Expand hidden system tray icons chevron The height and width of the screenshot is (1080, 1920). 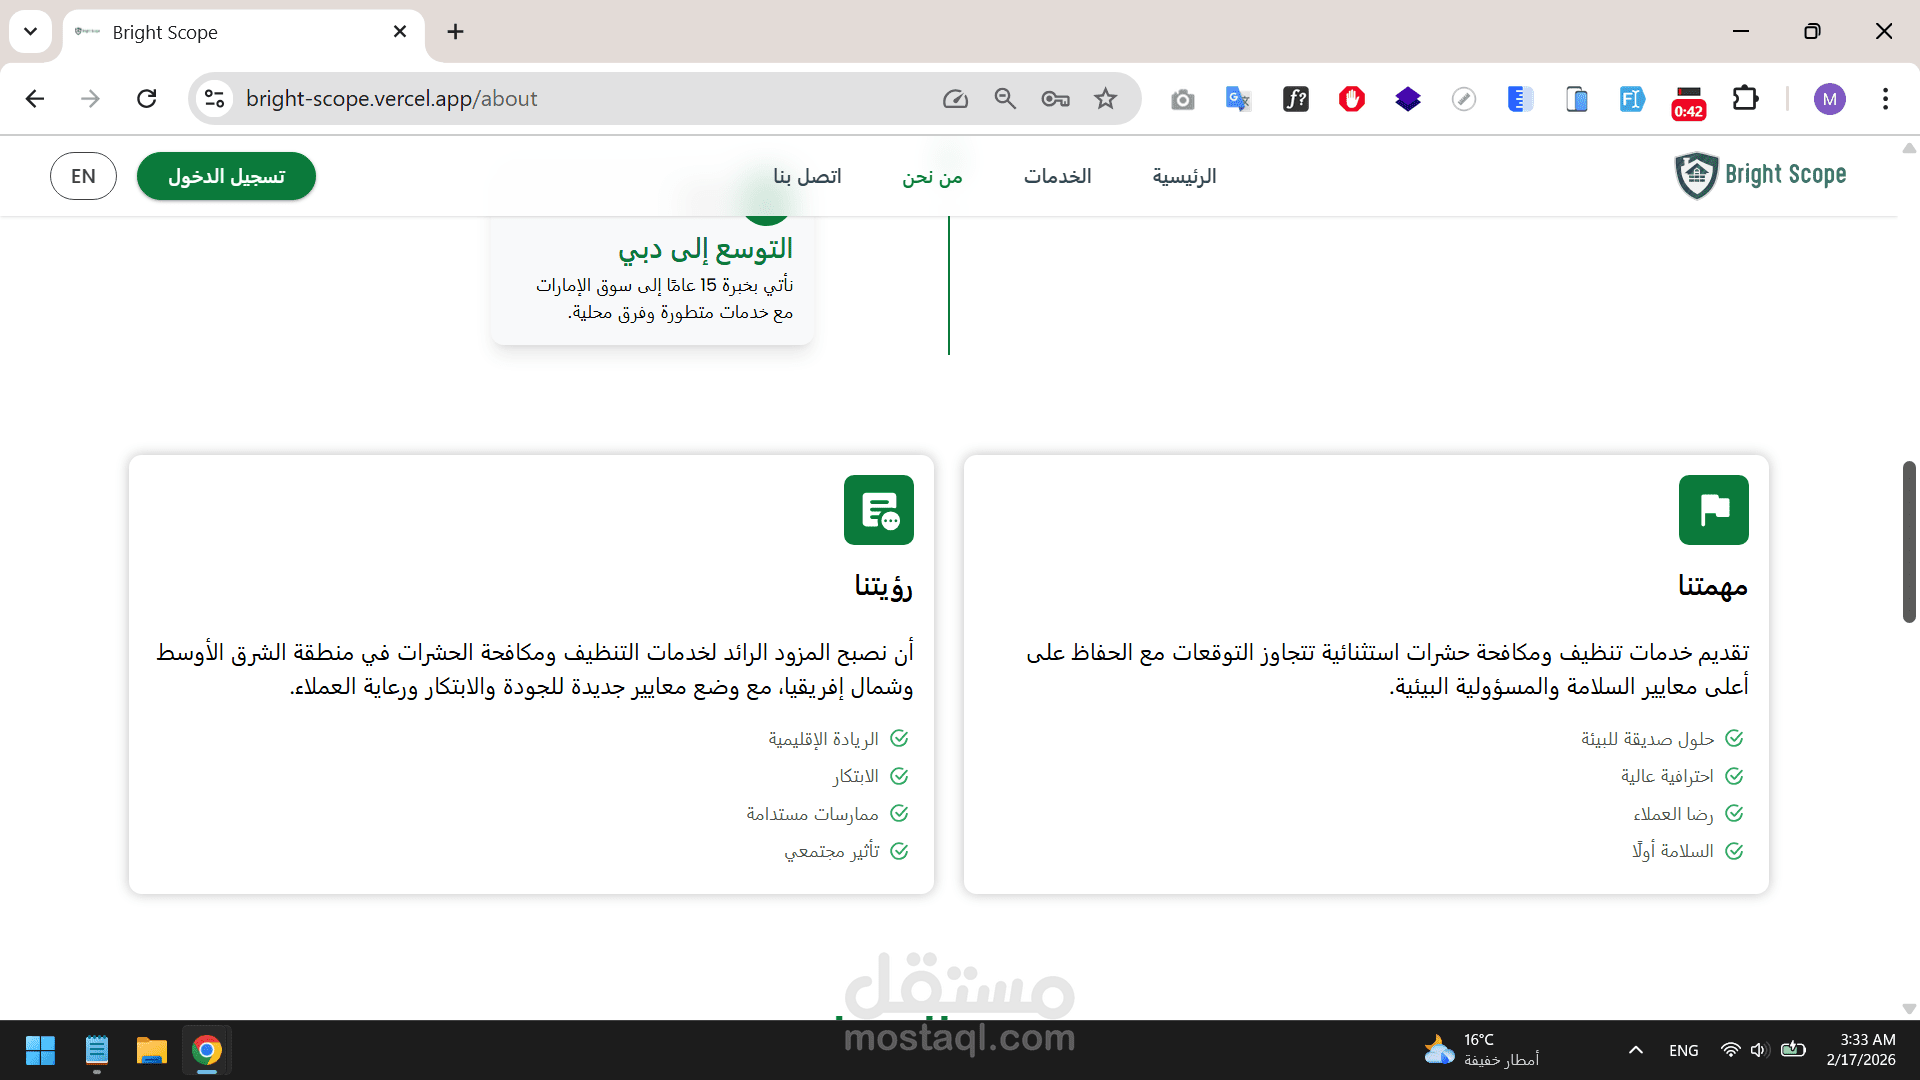tap(1635, 1050)
